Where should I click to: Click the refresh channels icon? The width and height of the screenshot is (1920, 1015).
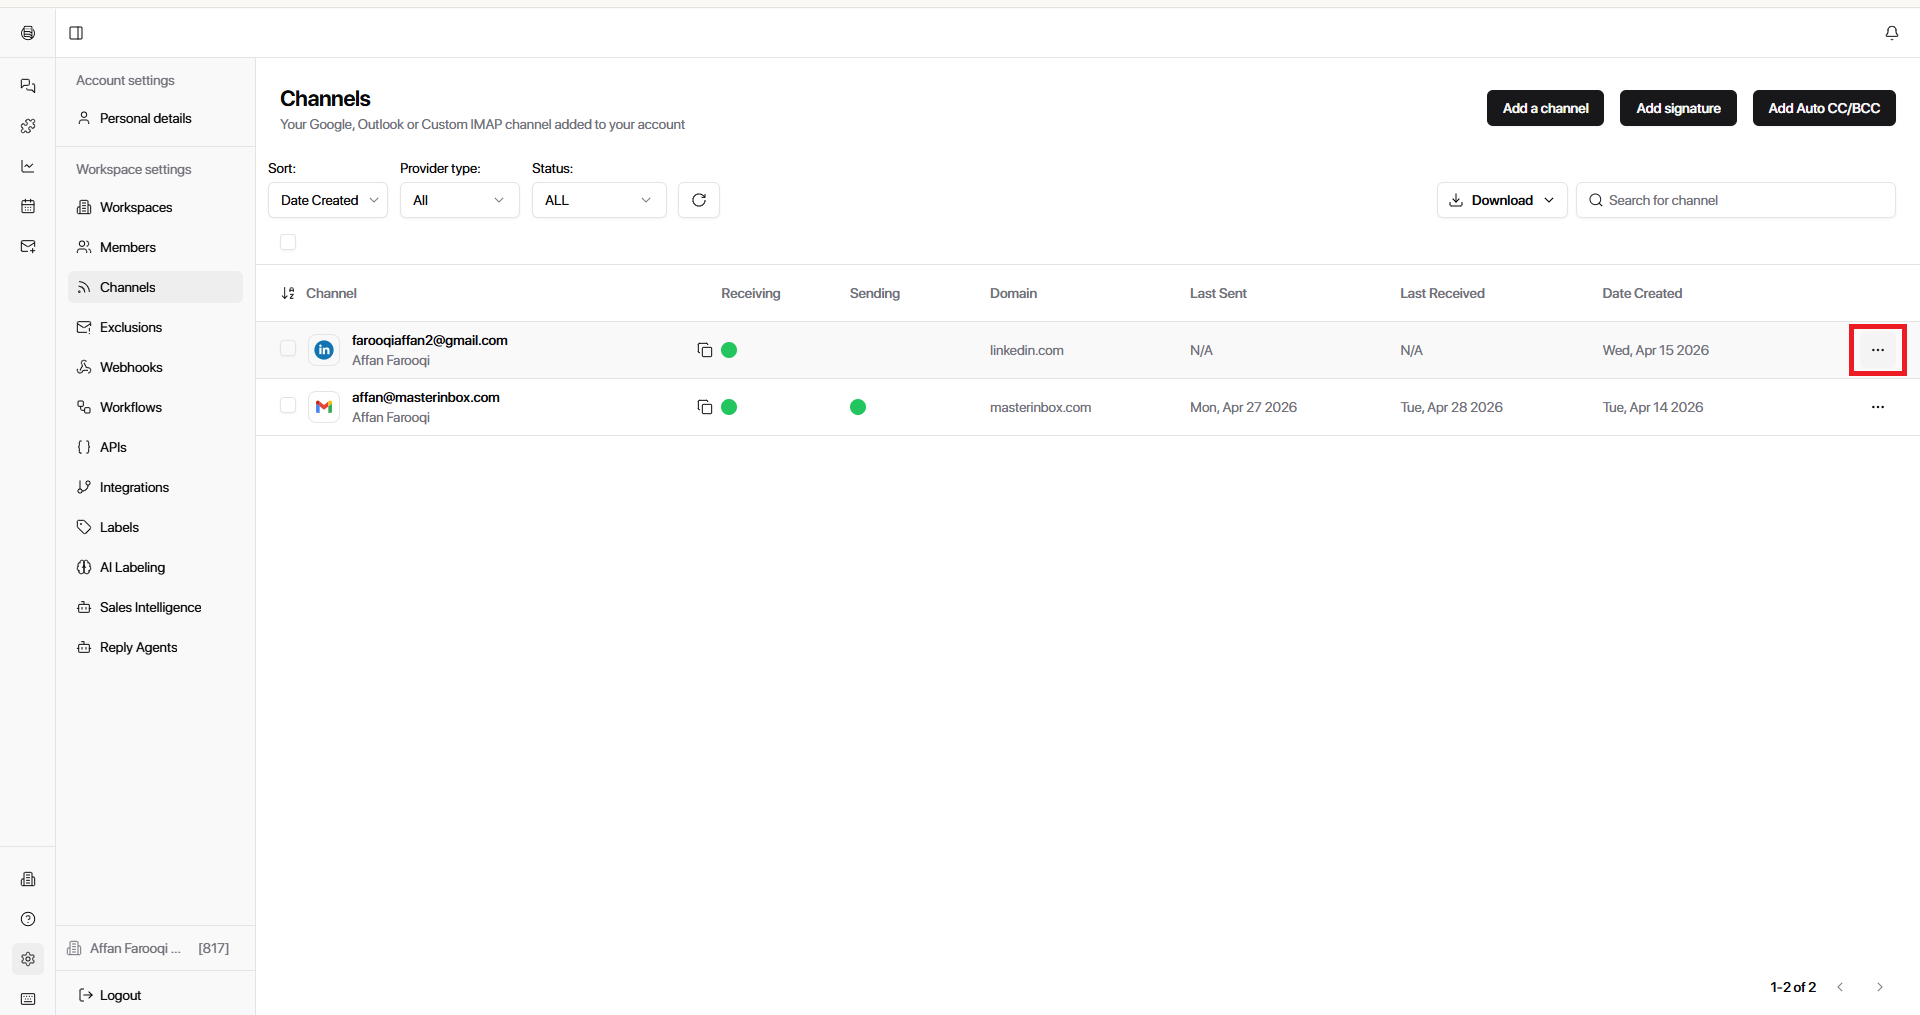(698, 200)
